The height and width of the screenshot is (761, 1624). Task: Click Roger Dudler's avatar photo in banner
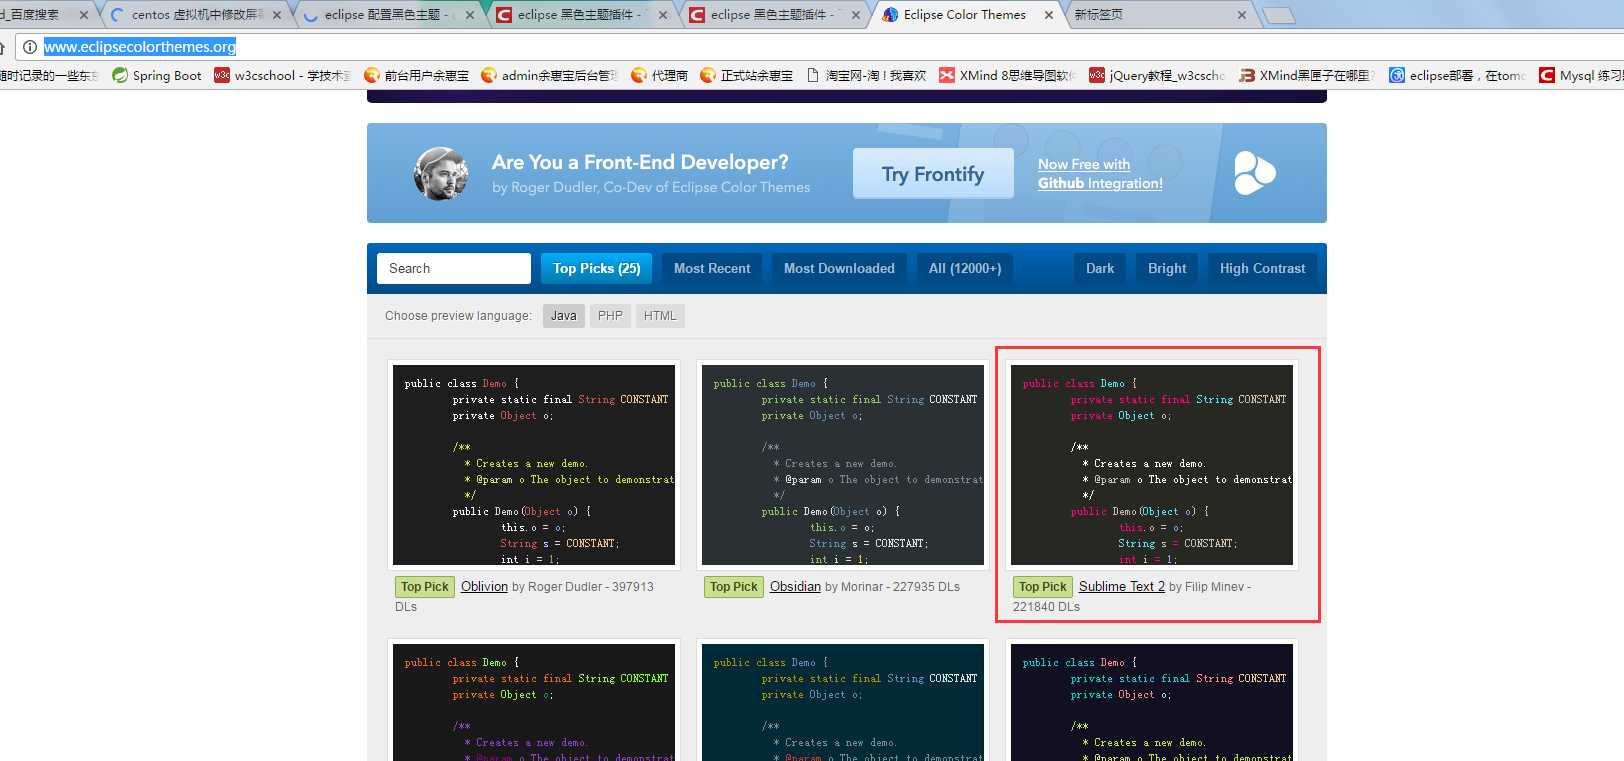click(x=440, y=173)
